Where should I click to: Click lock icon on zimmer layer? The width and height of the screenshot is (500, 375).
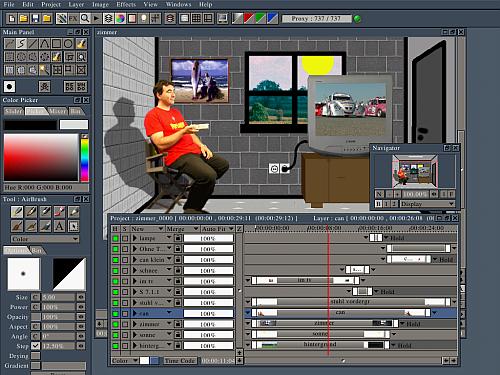pyautogui.click(x=178, y=324)
